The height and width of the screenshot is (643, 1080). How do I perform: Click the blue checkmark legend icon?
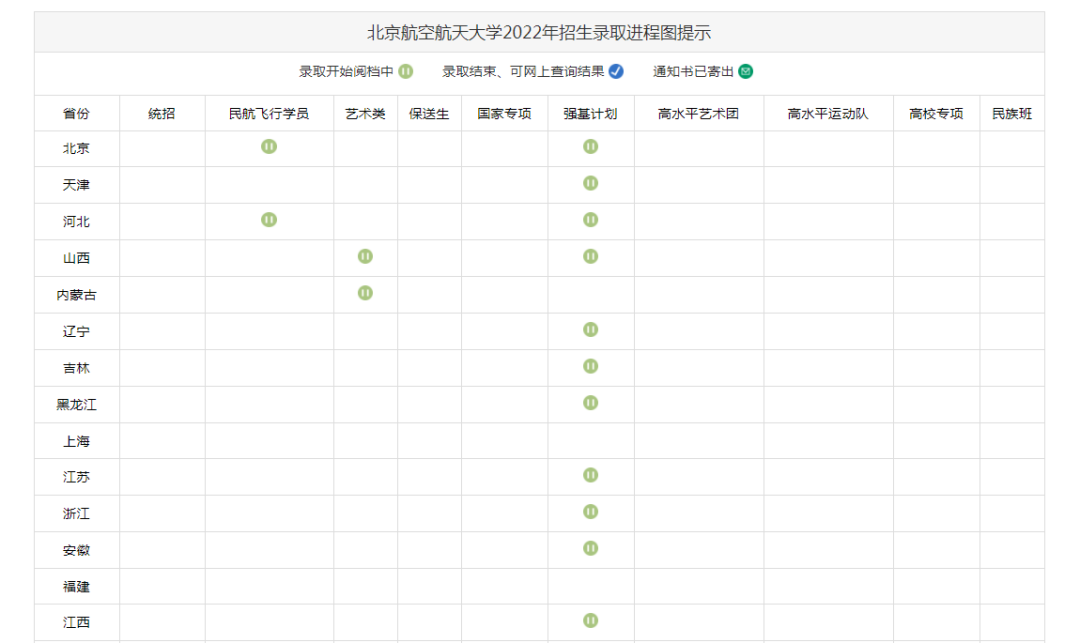[x=616, y=71]
